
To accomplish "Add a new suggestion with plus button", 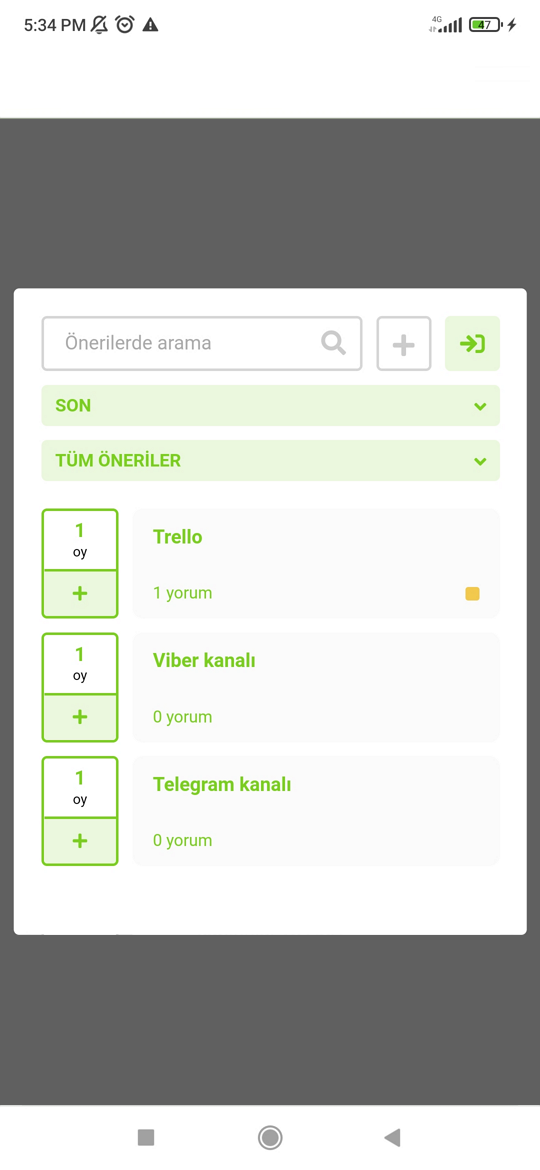I will pos(404,343).
